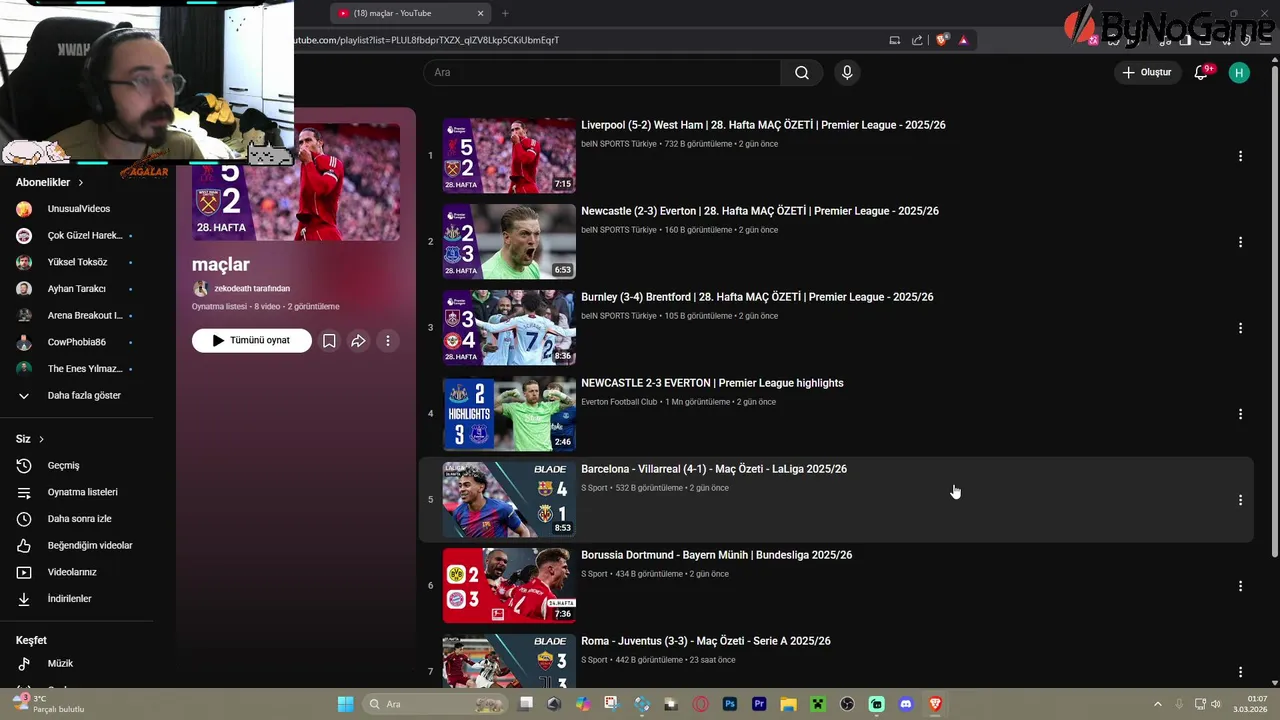
Task: Play Barcelona Villarreal thumbnail
Action: click(509, 500)
